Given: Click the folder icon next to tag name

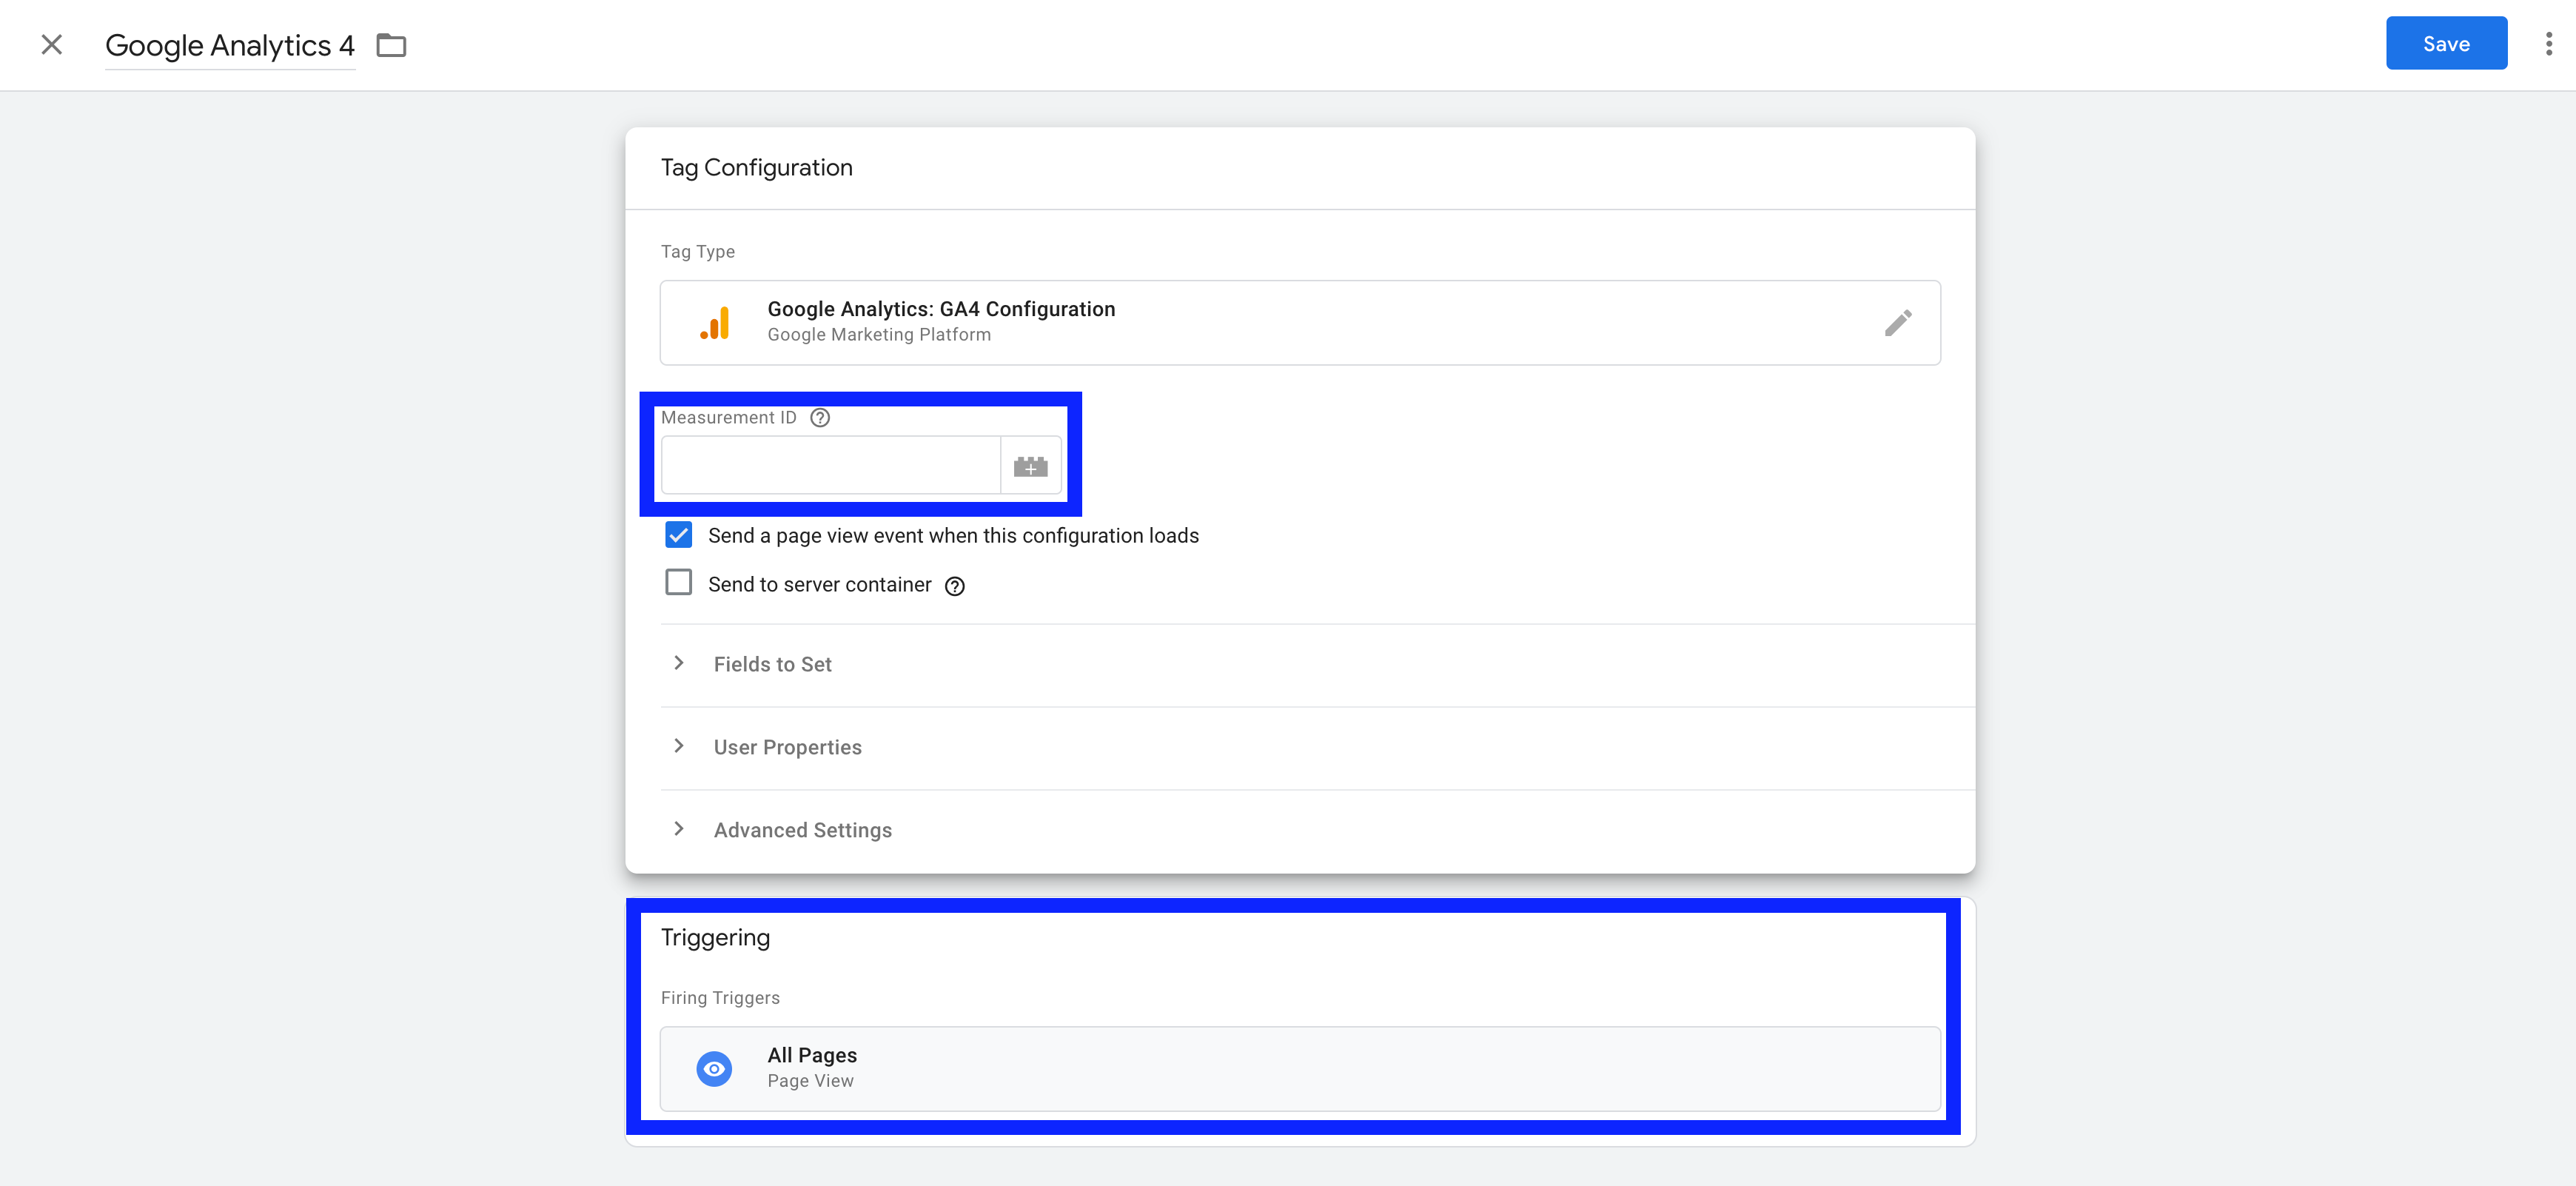Looking at the screenshot, I should [x=391, y=45].
